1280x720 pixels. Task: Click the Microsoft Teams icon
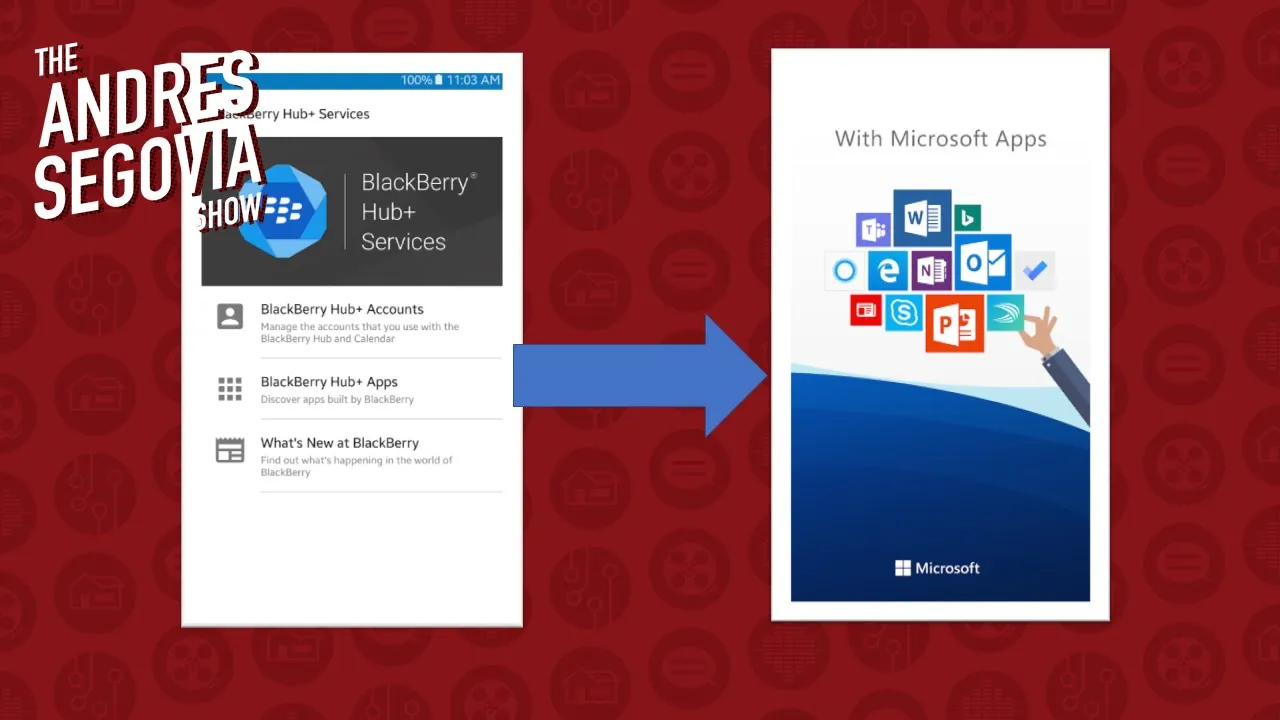[873, 230]
